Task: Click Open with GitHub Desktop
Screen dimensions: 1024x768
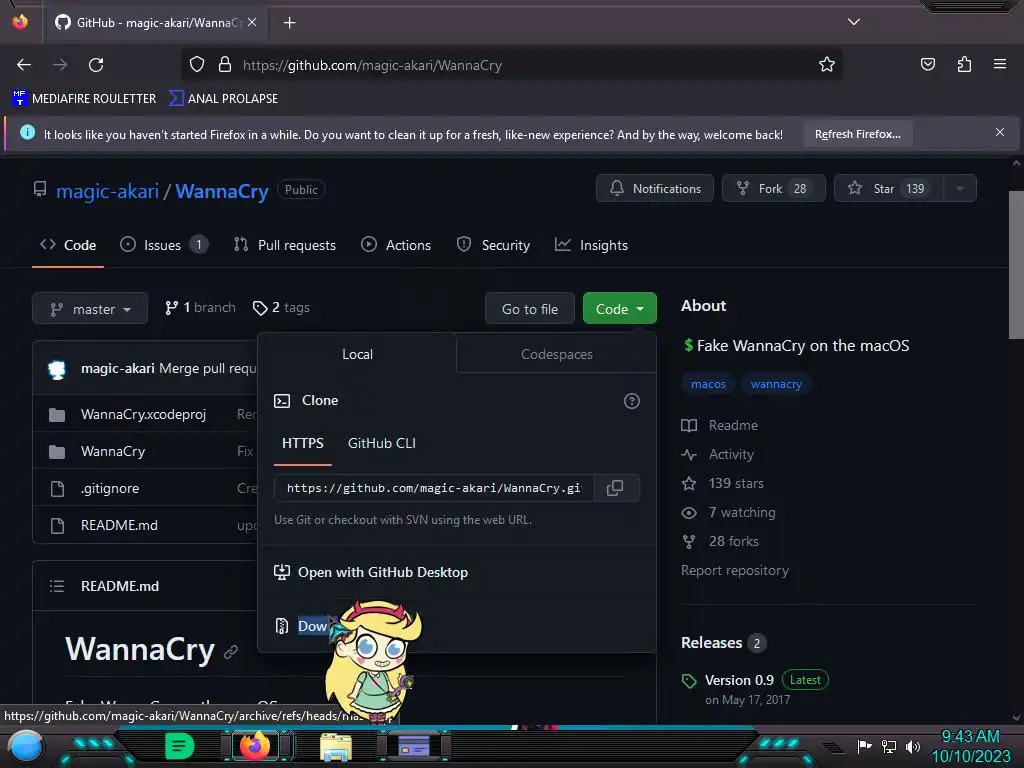Action: pos(370,572)
